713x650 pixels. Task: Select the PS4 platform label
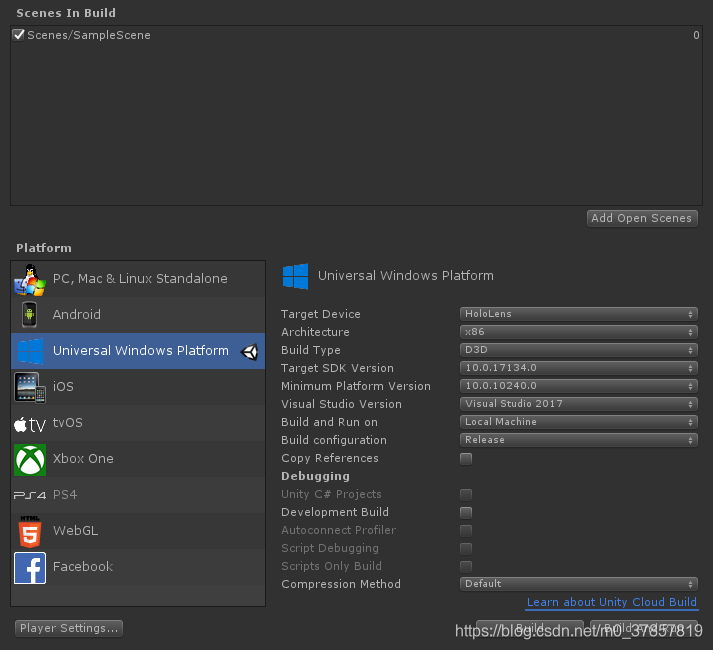pos(65,495)
